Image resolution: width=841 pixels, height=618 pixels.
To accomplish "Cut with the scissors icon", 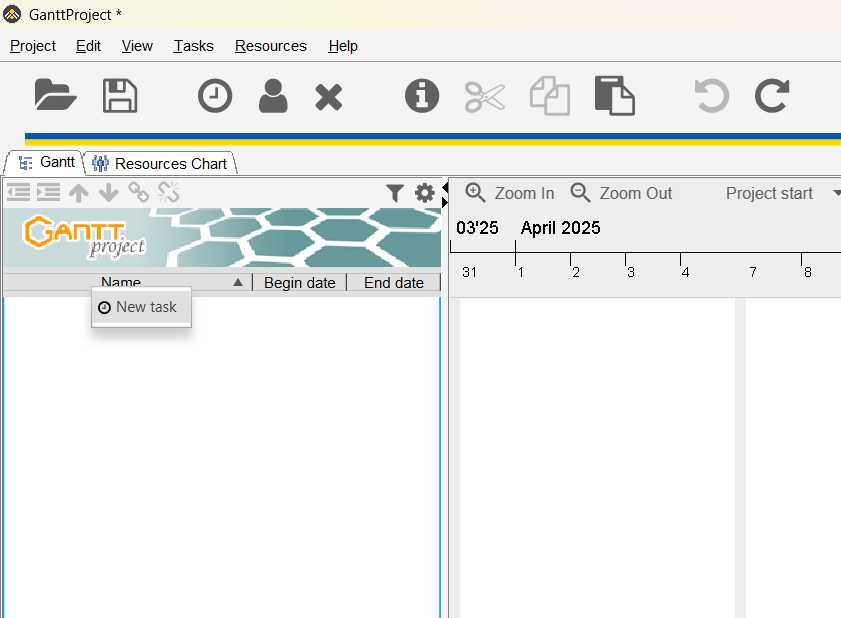I will pyautogui.click(x=485, y=97).
